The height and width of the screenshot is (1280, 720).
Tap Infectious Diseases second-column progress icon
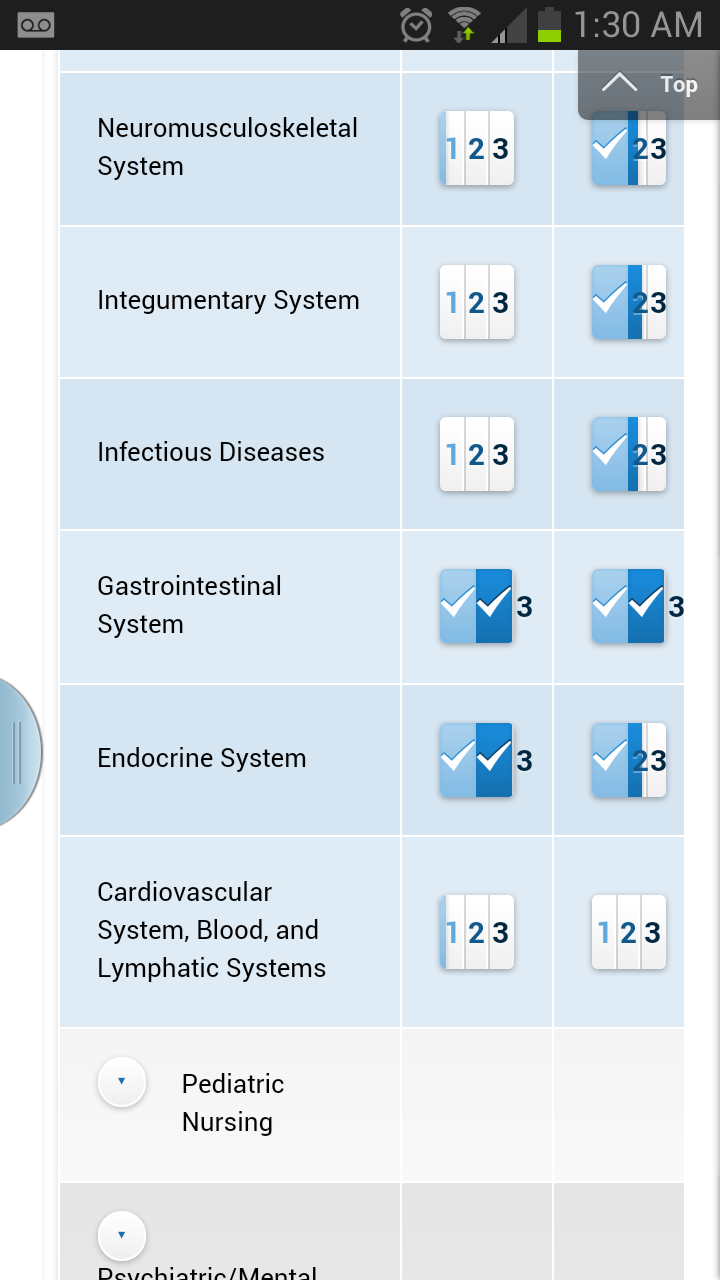[629, 454]
